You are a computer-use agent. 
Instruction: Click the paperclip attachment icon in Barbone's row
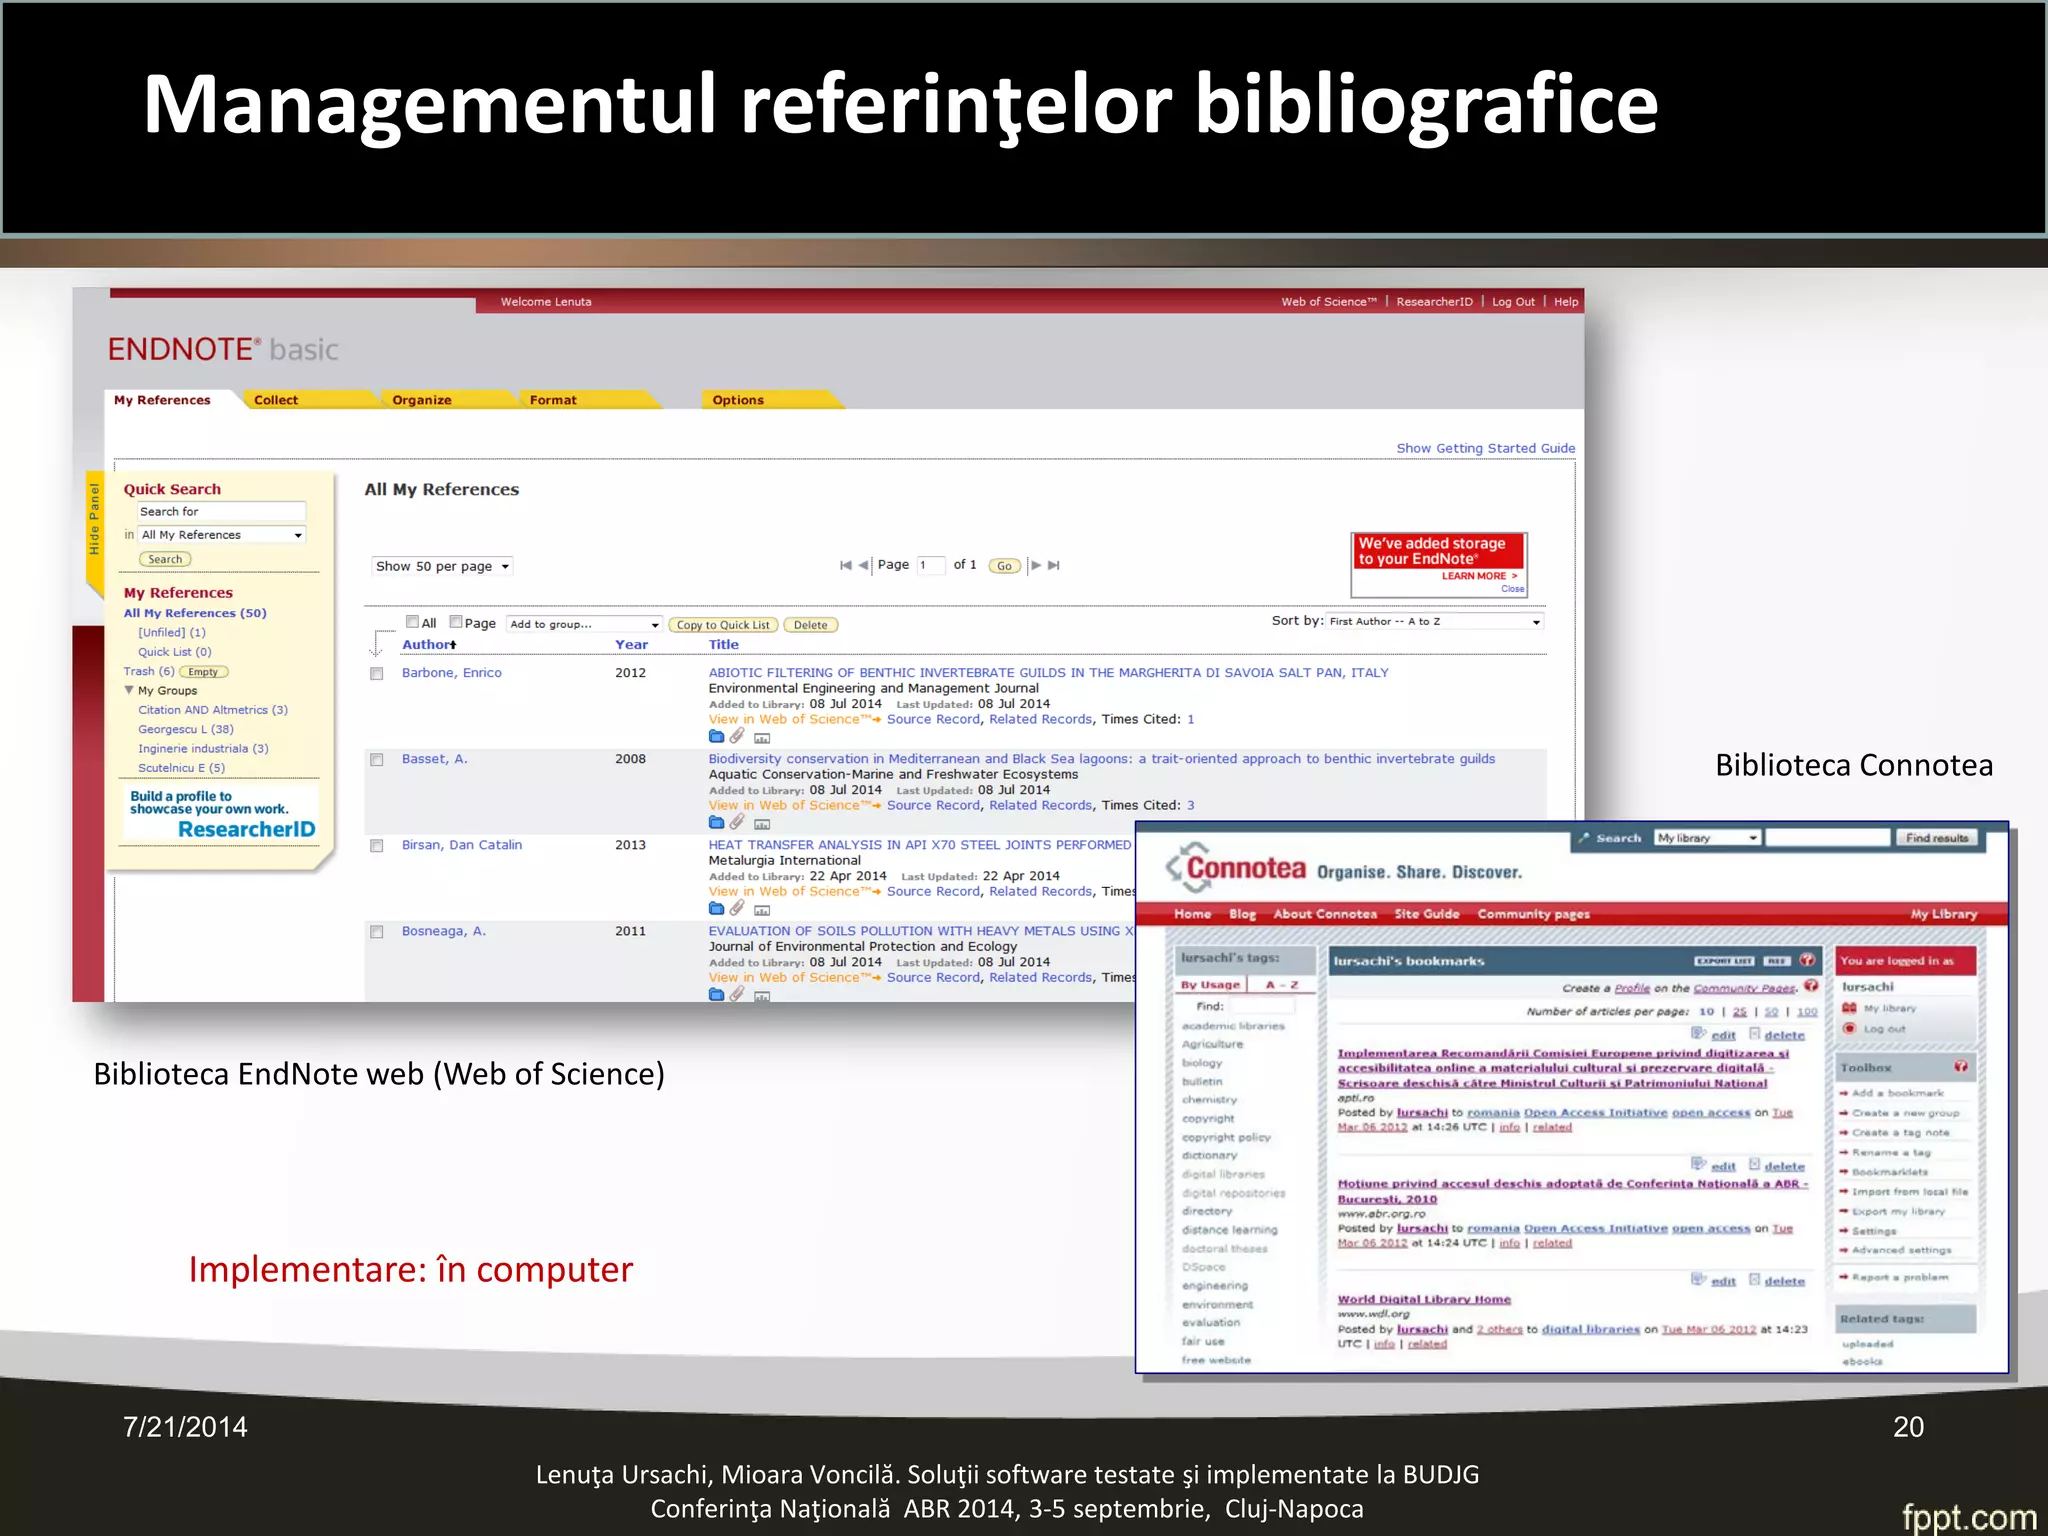737,736
